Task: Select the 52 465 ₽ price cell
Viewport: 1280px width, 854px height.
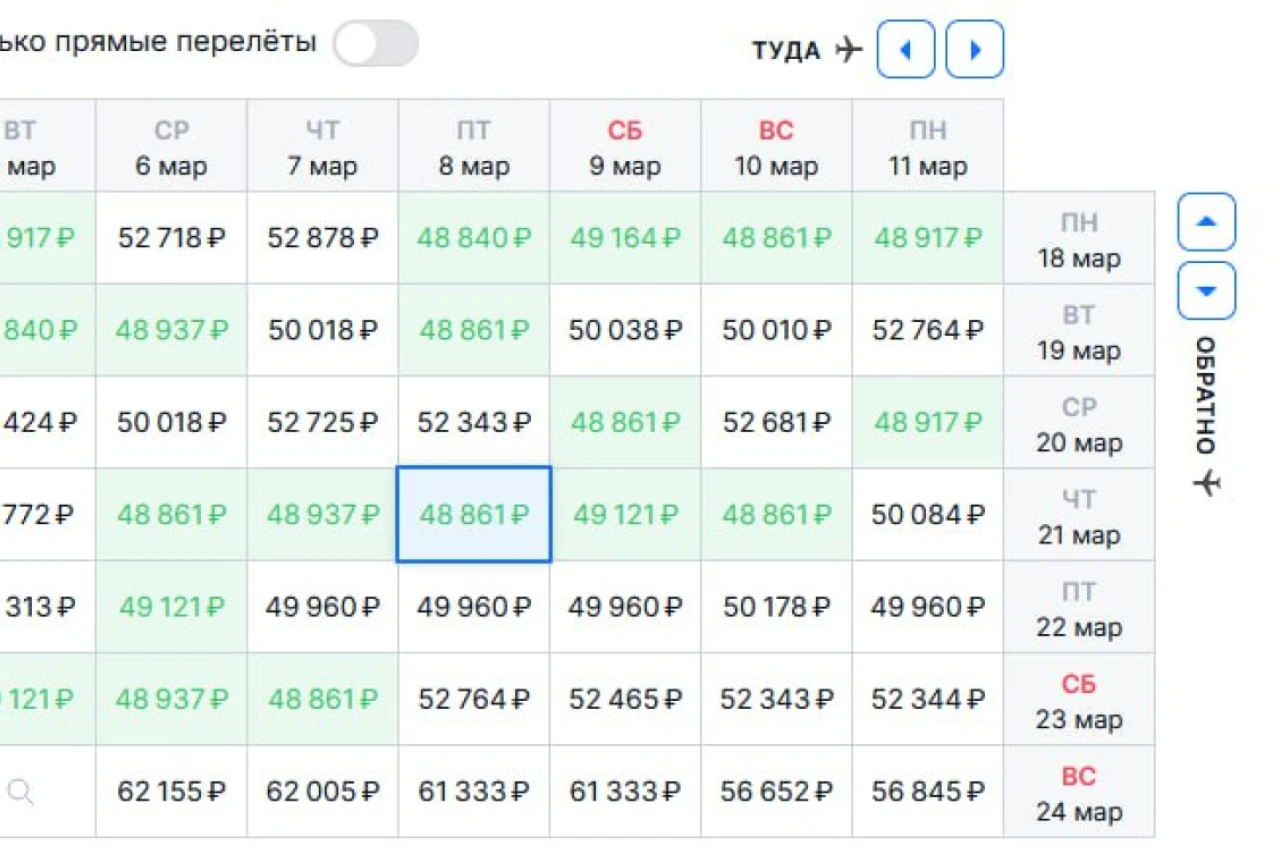Action: coord(625,699)
